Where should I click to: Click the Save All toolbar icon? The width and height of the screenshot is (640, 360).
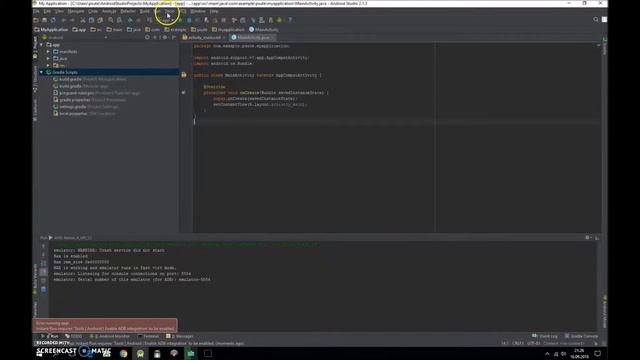click(x=44, y=20)
